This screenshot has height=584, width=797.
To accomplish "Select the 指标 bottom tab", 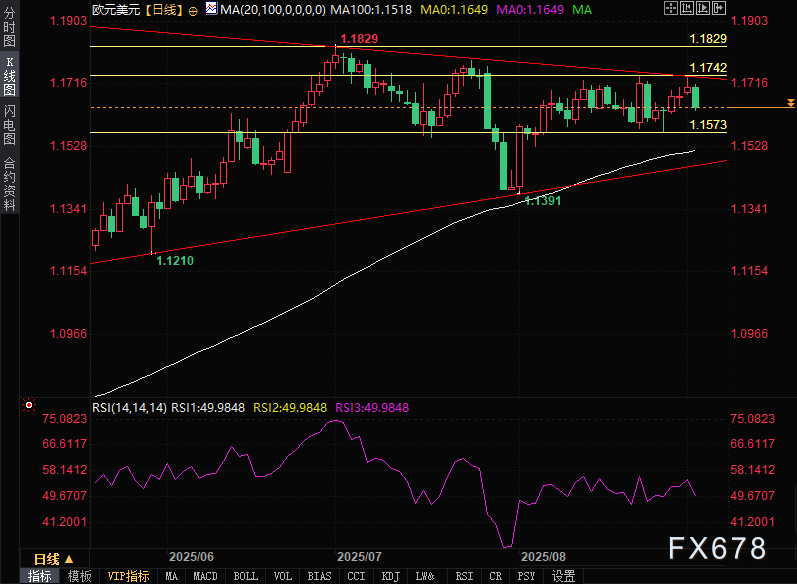I will (40, 576).
